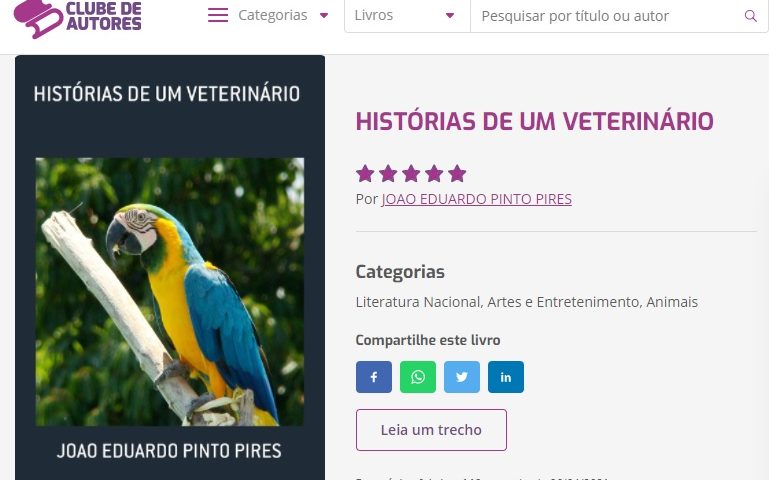Open the Livros selector dropdown

(407, 16)
